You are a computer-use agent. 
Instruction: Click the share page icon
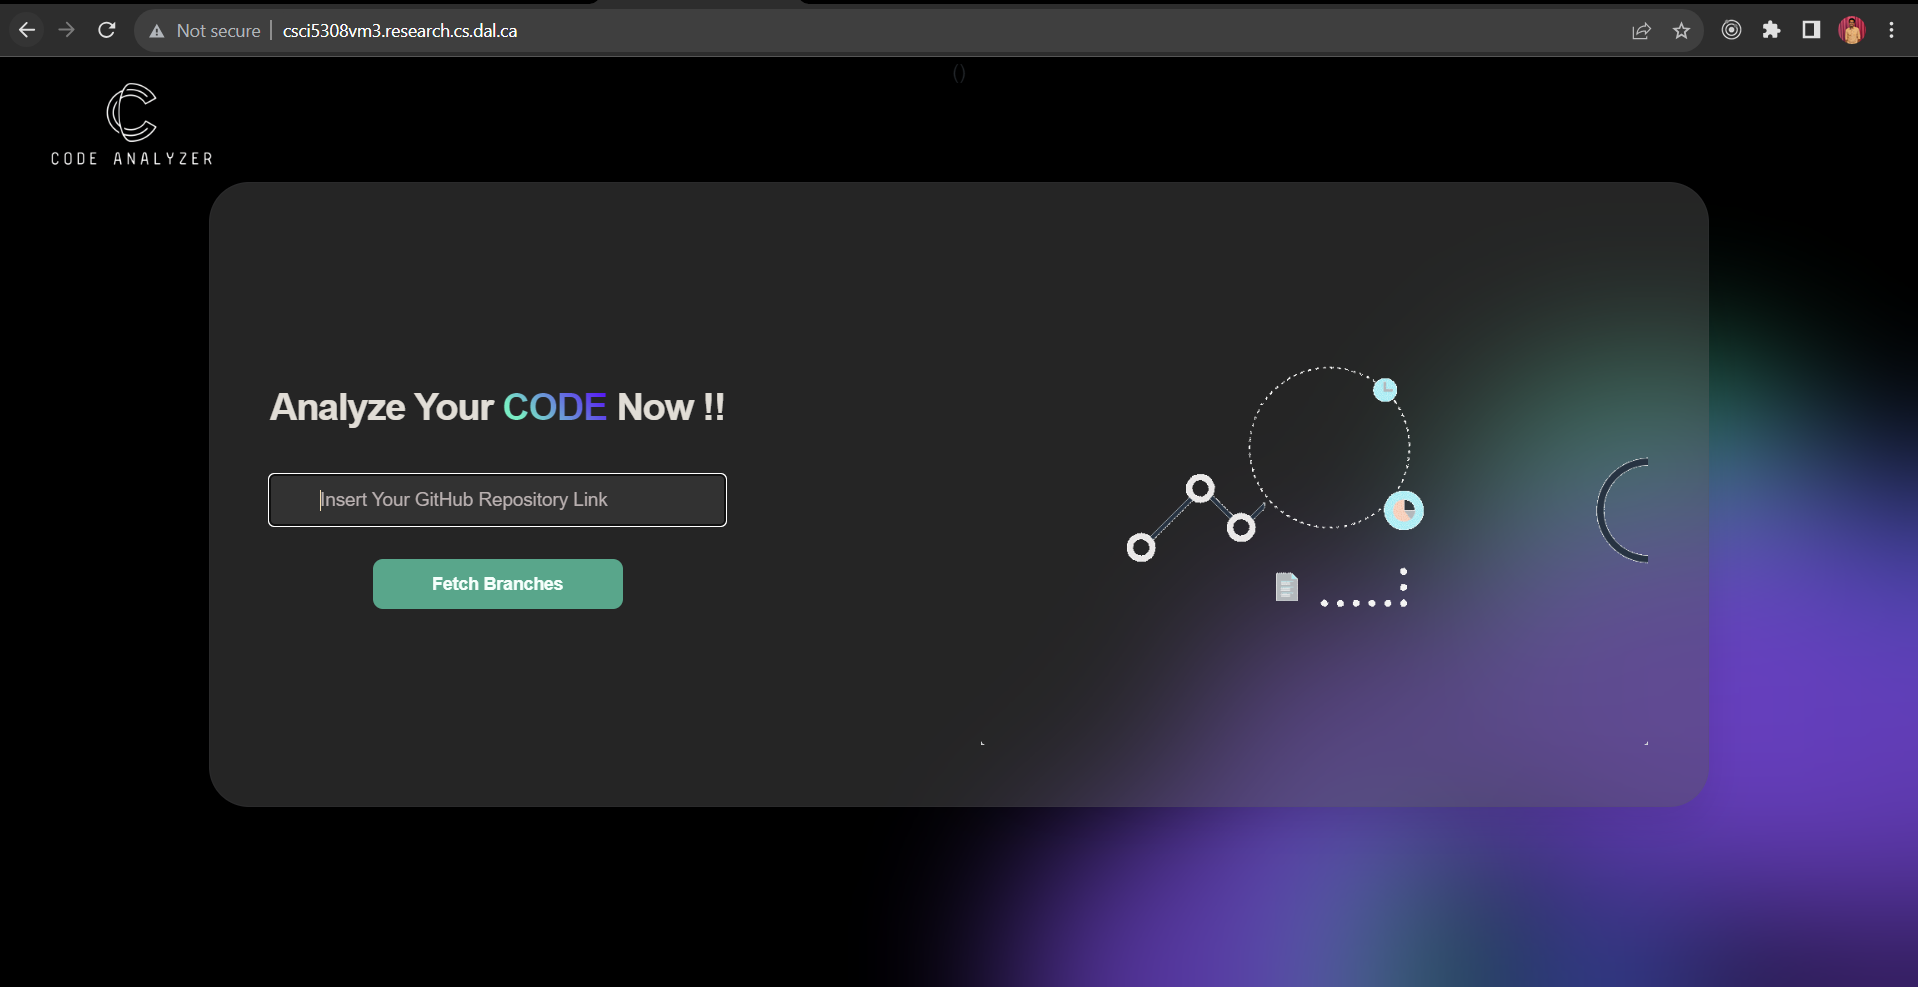coord(1641,31)
